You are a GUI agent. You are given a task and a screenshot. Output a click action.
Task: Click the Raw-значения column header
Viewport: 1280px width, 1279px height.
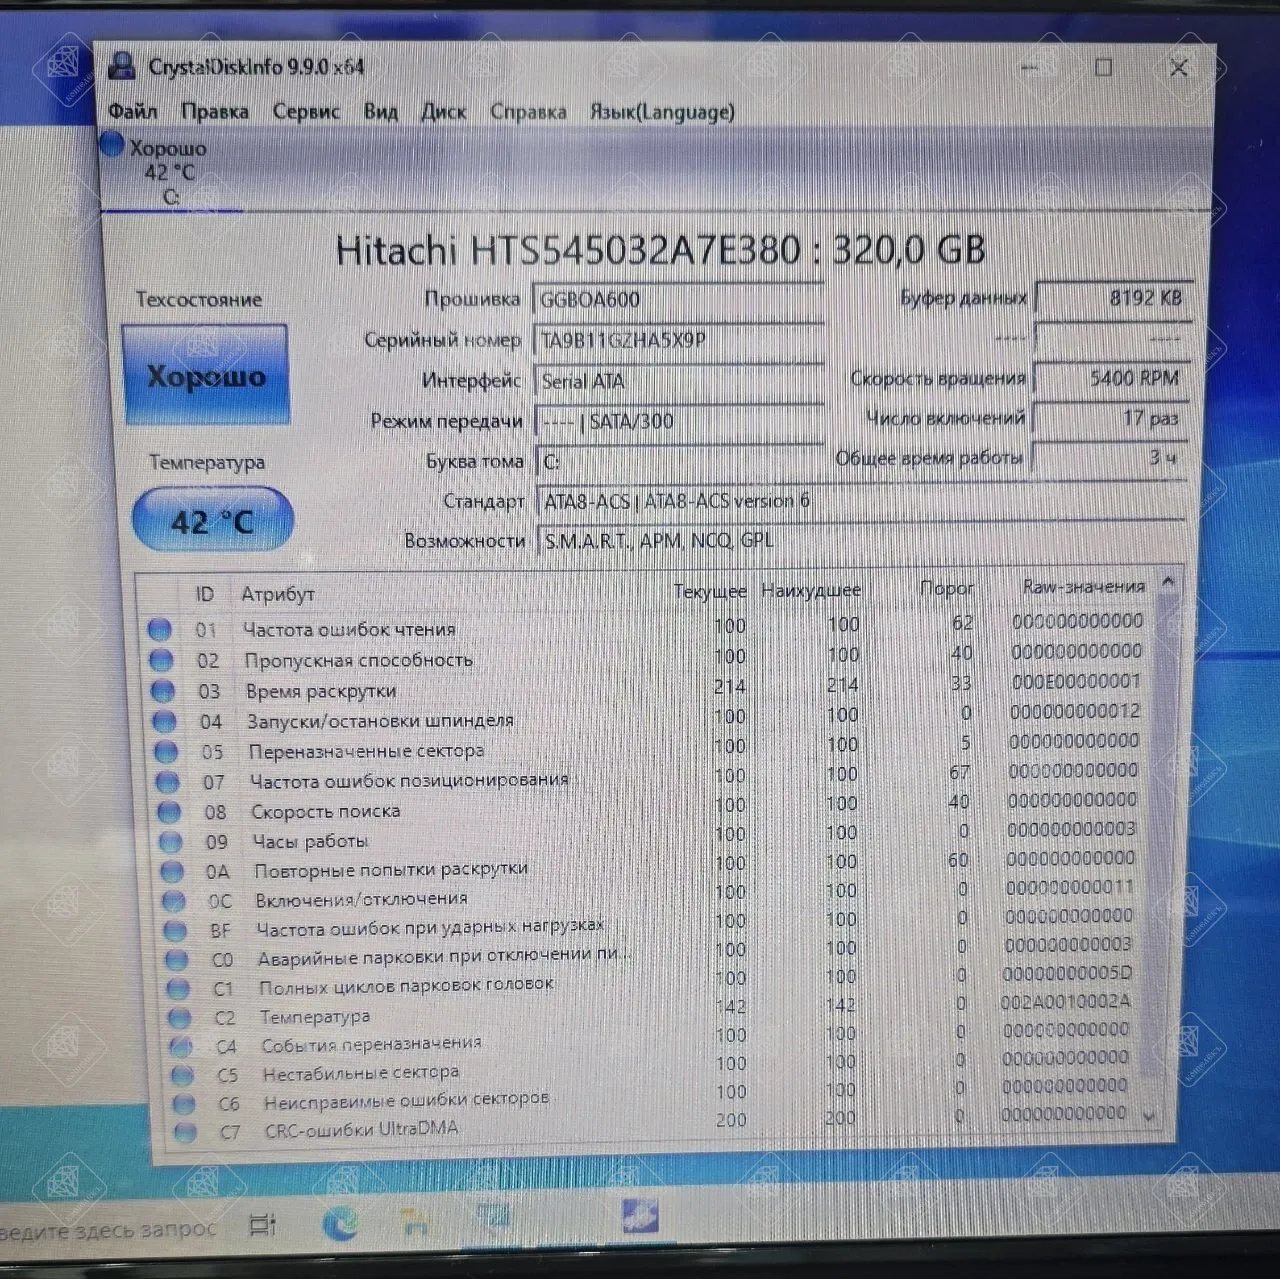click(1083, 587)
